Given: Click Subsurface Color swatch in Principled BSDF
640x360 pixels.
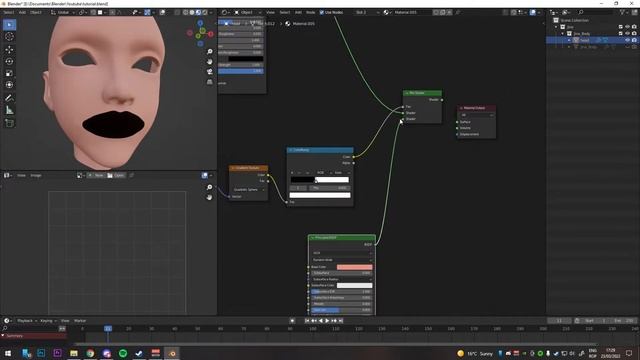Looking at the screenshot, I should (x=354, y=285).
